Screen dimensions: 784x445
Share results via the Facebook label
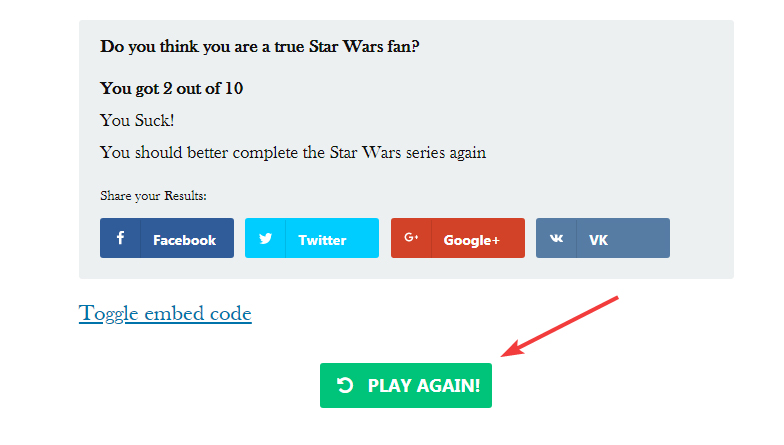pyautogui.click(x=184, y=240)
